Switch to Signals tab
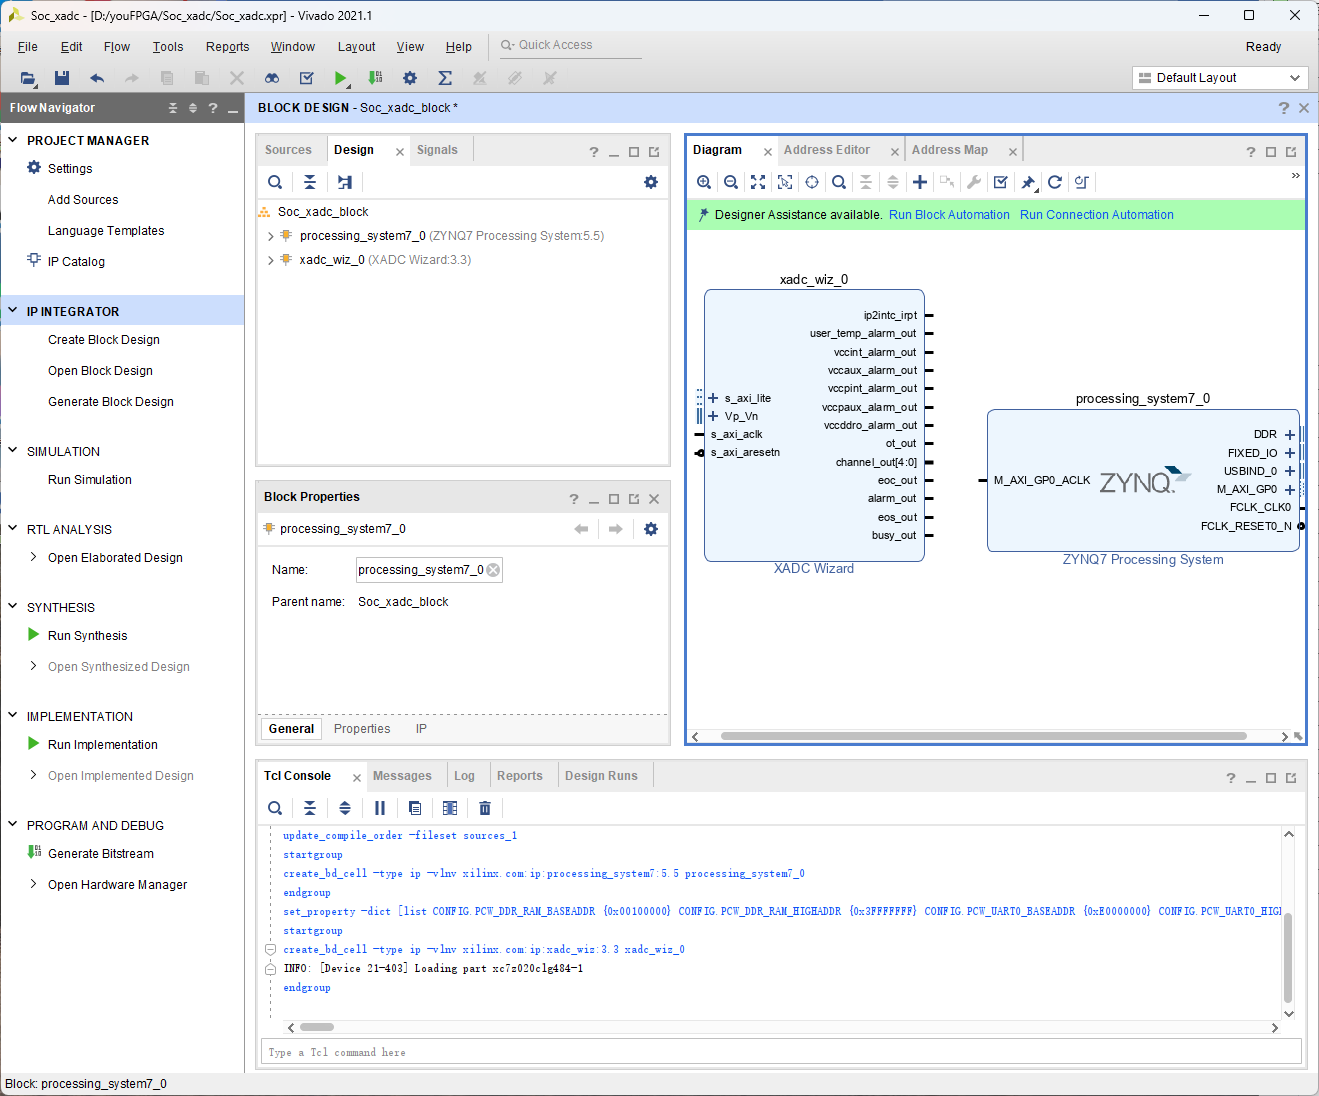Screen dimensions: 1319x1096 click(x=437, y=150)
